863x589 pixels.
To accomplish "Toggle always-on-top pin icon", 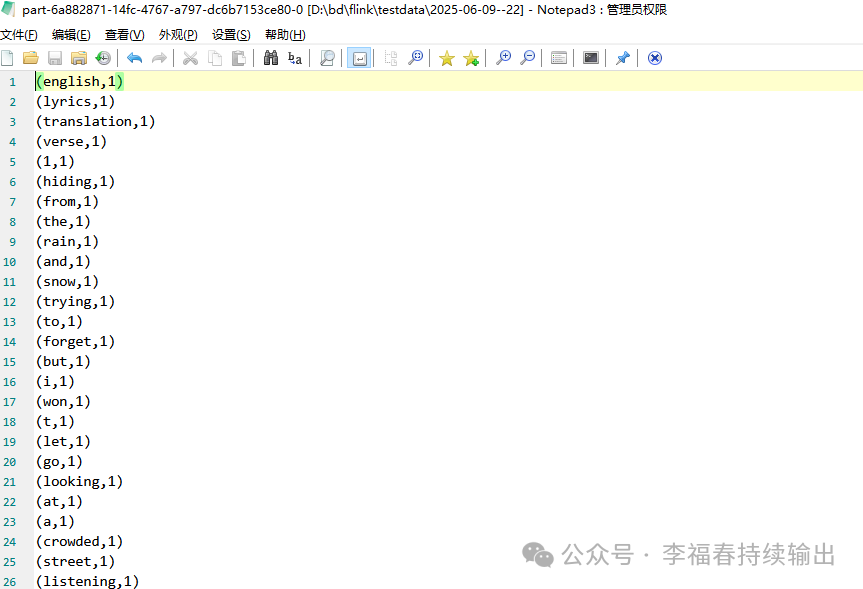I will point(622,58).
